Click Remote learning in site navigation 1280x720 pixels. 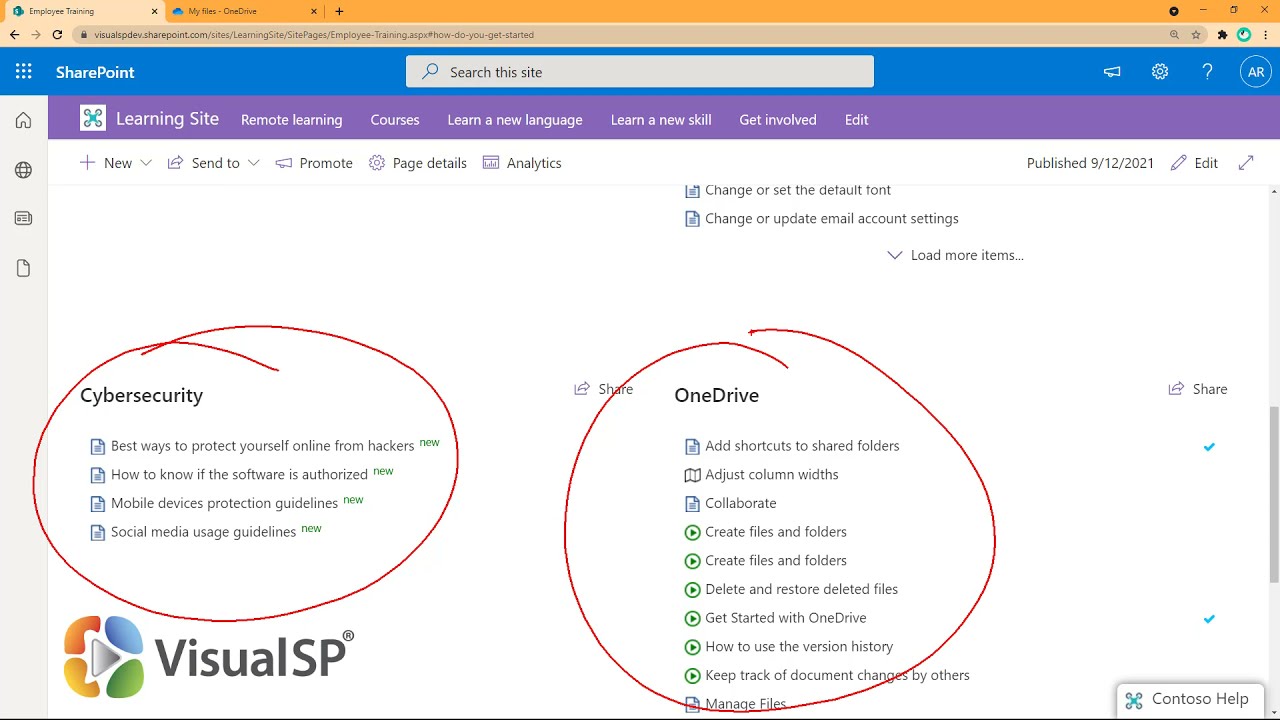(x=291, y=119)
